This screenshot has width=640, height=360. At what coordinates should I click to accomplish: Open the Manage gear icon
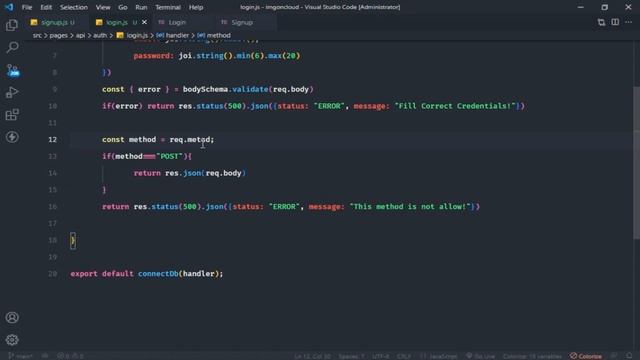point(12,340)
